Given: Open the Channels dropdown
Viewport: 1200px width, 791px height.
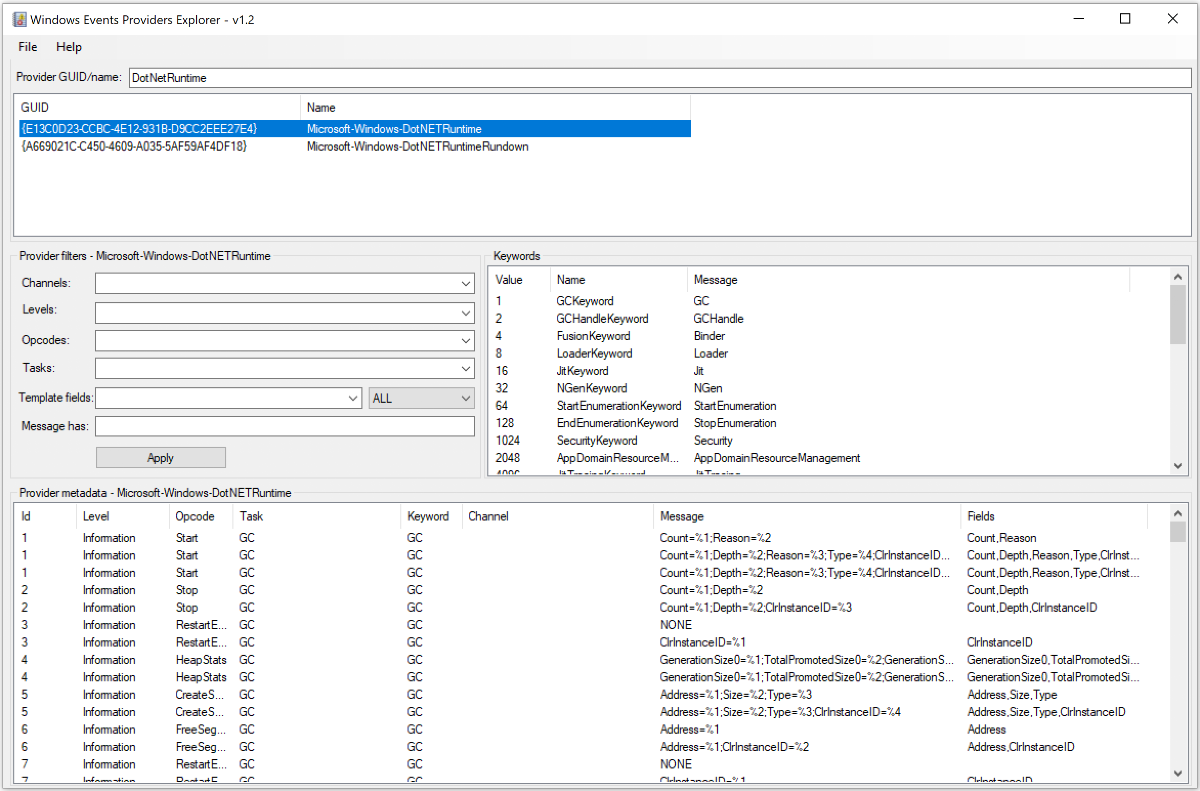Looking at the screenshot, I should (285, 284).
